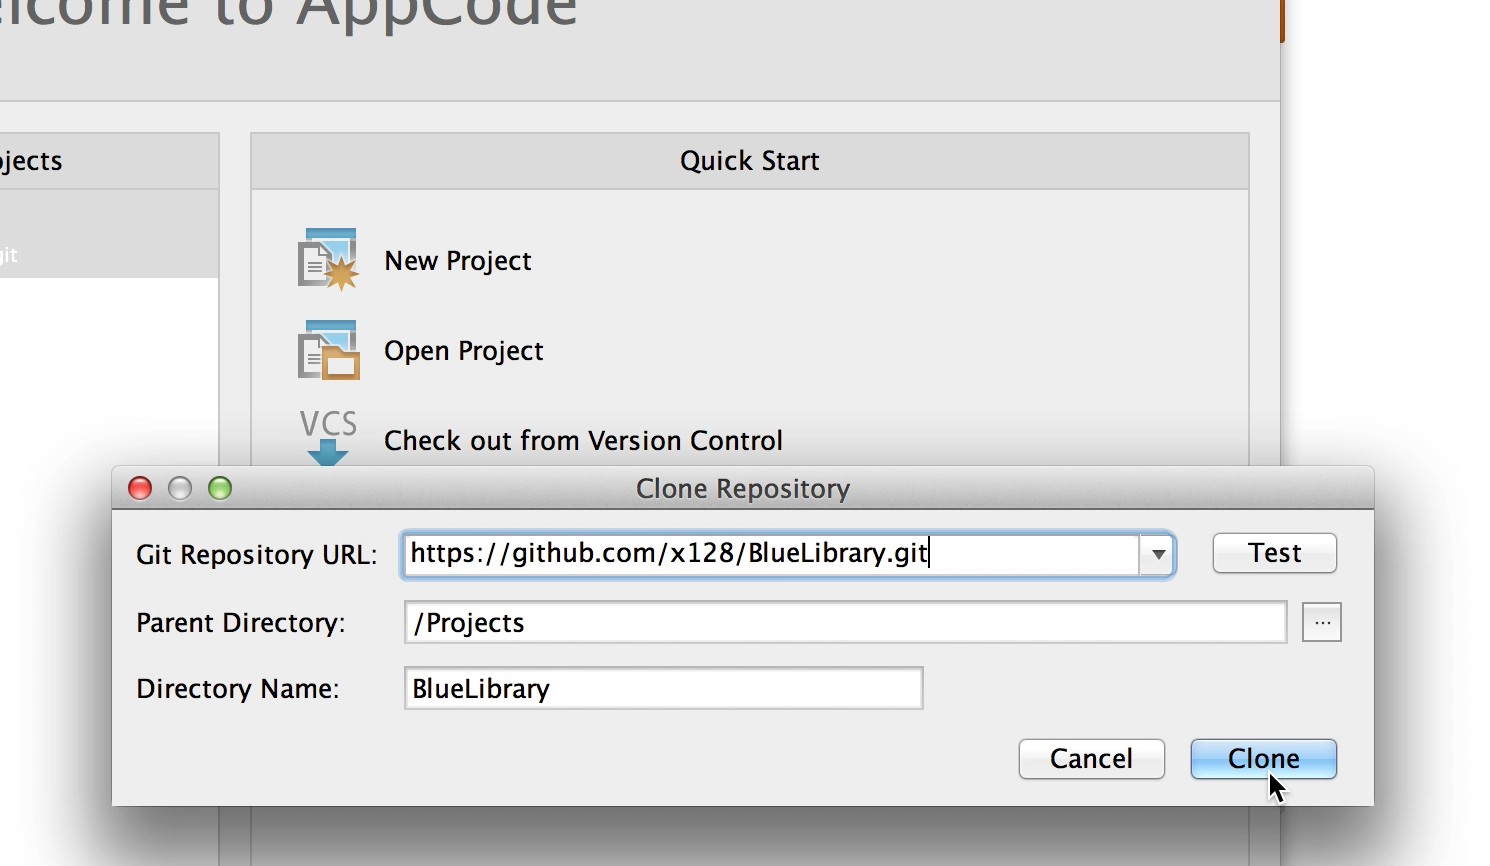1490x866 pixels.
Task: Click the New Project icon
Action: click(328, 260)
